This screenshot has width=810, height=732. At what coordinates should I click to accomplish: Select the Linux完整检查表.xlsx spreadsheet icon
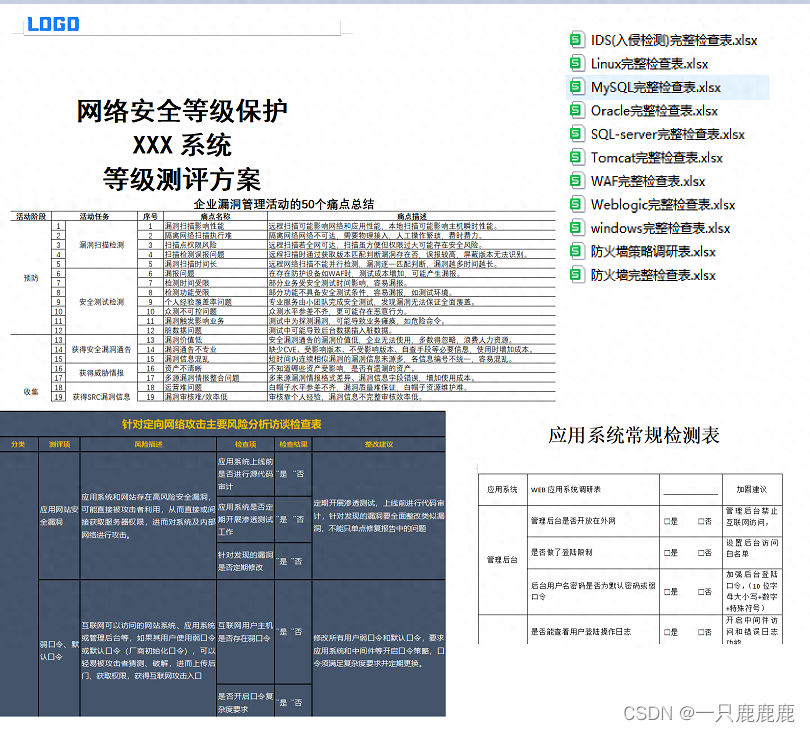[576, 63]
